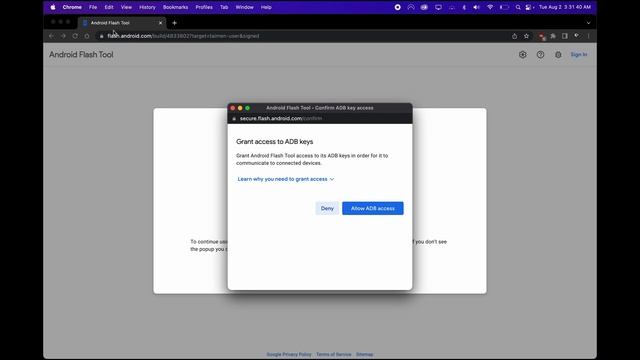Close the ADB key access popup window
The height and width of the screenshot is (360, 640).
coord(233,108)
